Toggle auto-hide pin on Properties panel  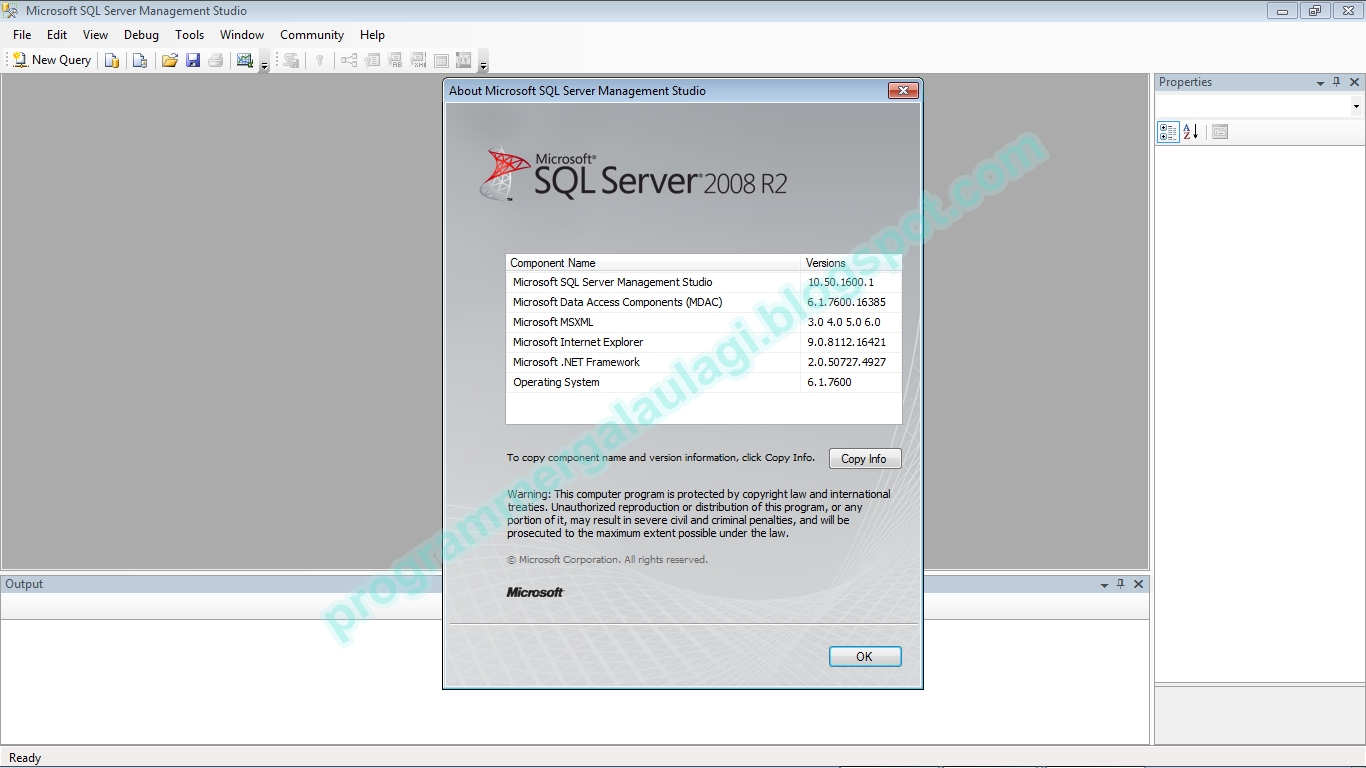coord(1337,83)
